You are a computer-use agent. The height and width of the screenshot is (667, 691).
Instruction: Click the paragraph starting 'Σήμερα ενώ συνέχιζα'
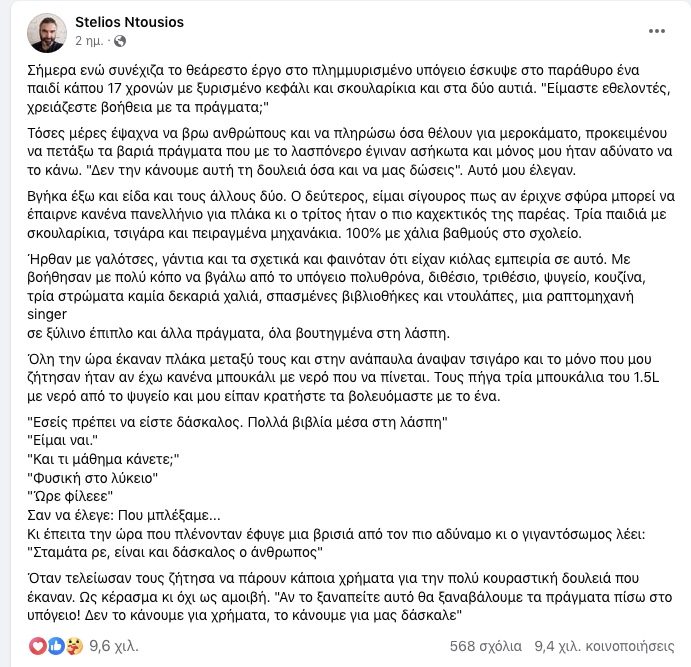(x=349, y=89)
